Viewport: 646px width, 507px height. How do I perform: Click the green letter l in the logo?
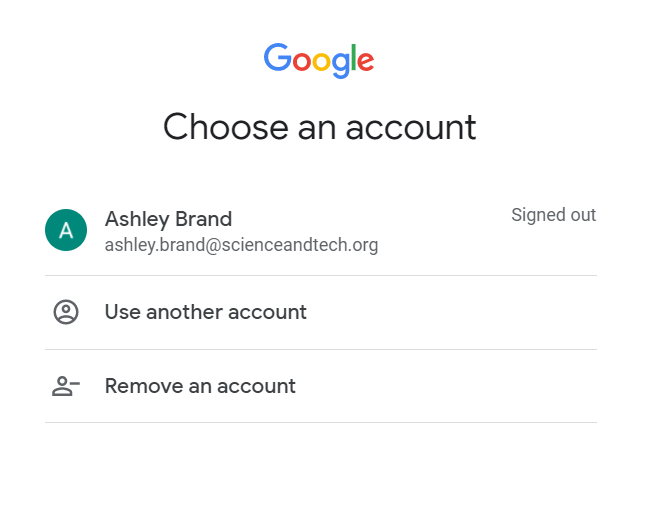[352, 59]
